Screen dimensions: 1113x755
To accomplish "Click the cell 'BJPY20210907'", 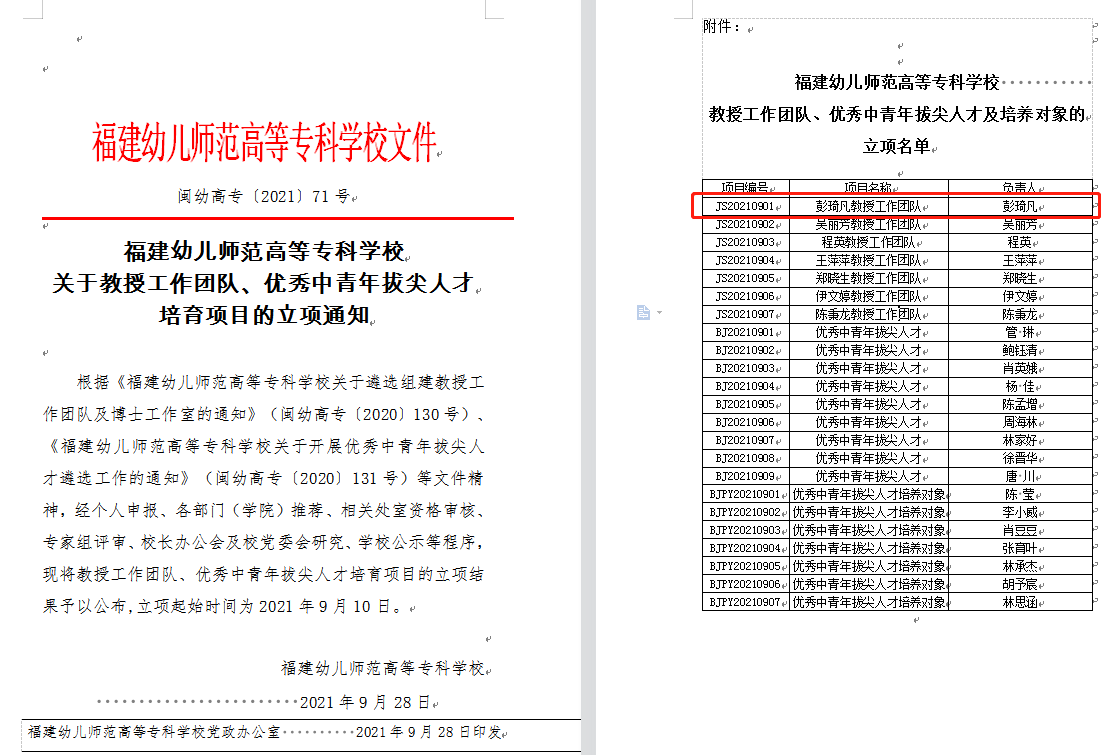I will [745, 602].
